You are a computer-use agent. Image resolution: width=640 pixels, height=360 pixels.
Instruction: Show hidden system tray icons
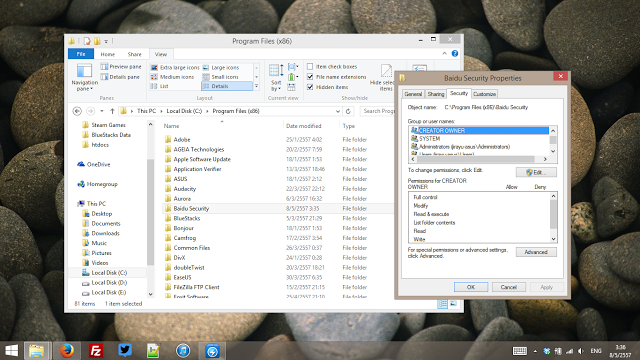coord(535,351)
